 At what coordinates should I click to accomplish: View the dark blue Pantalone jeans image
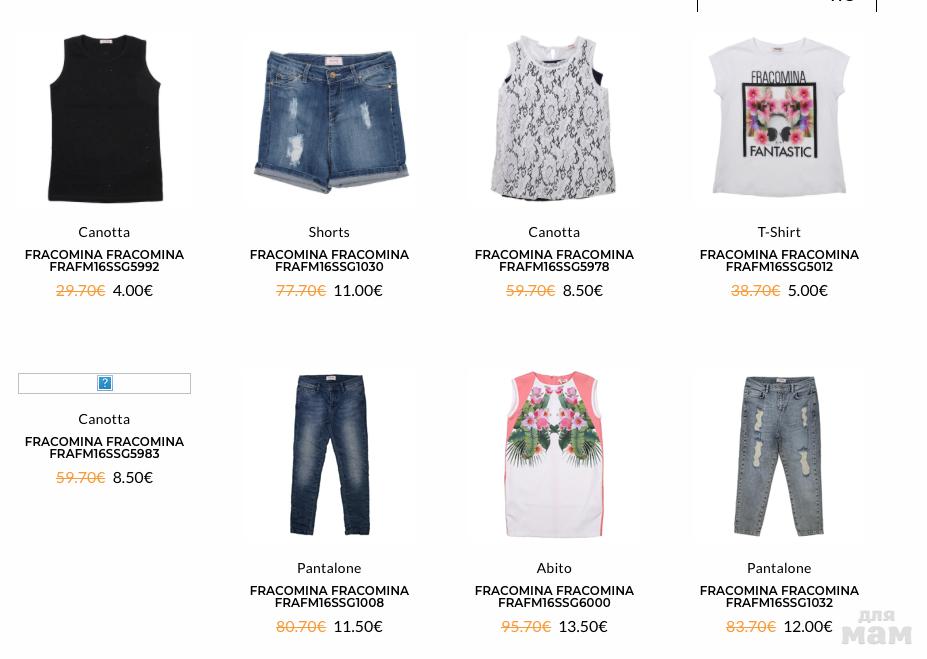[329, 455]
